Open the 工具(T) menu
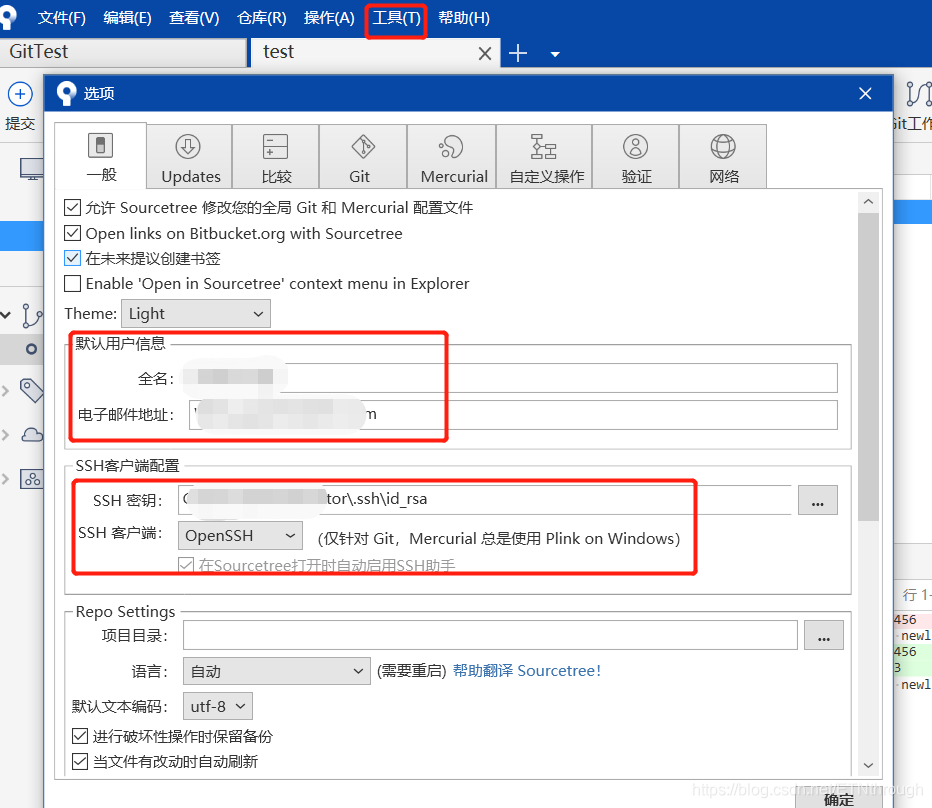Image resolution: width=932 pixels, height=808 pixels. coord(396,18)
